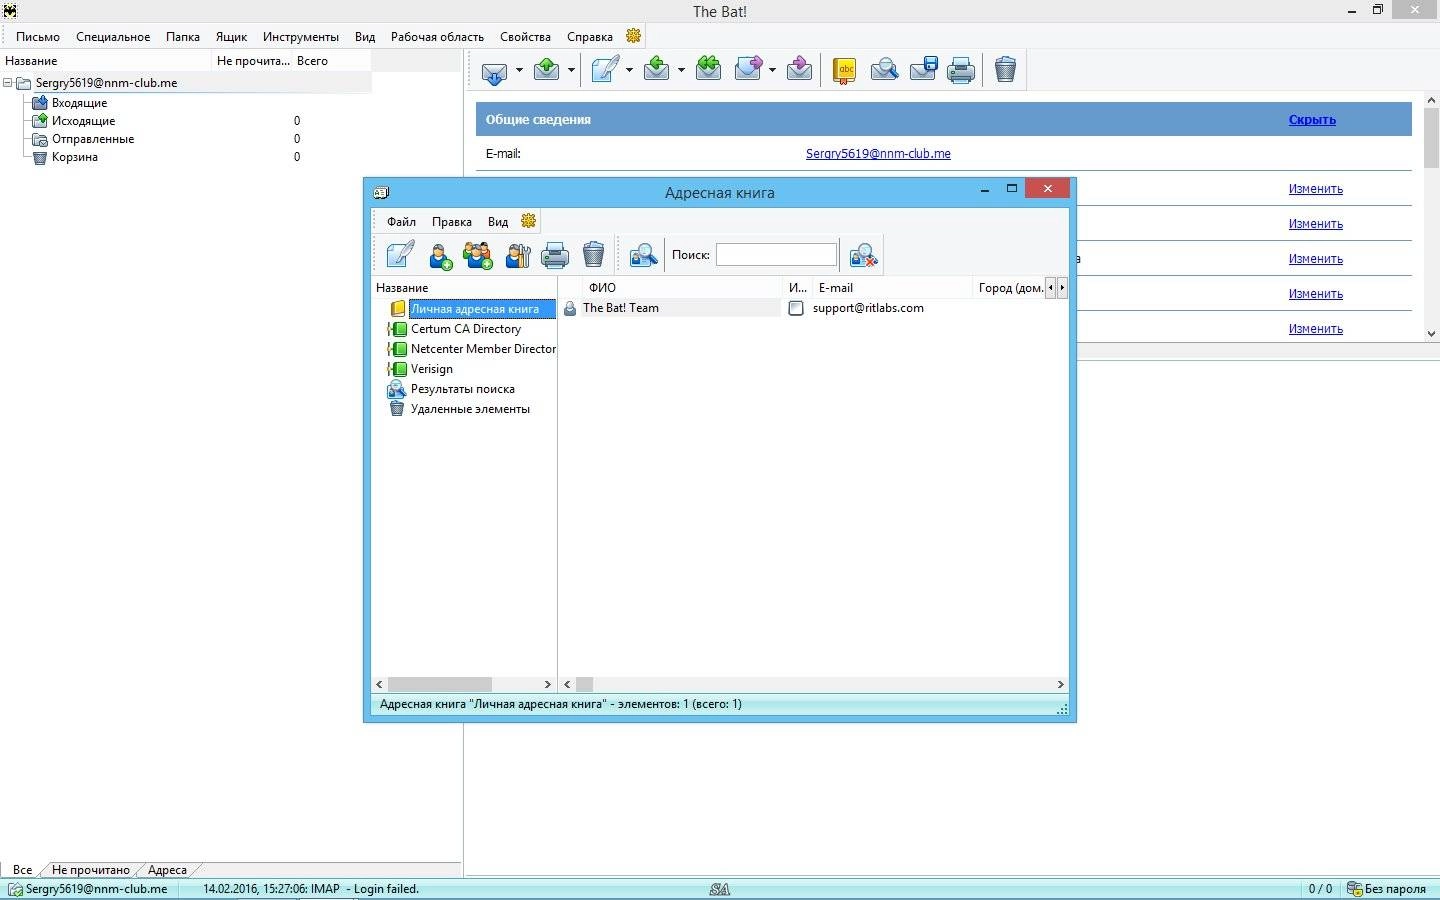Open Правка menu in Address Book
1440x900 pixels.
452,222
